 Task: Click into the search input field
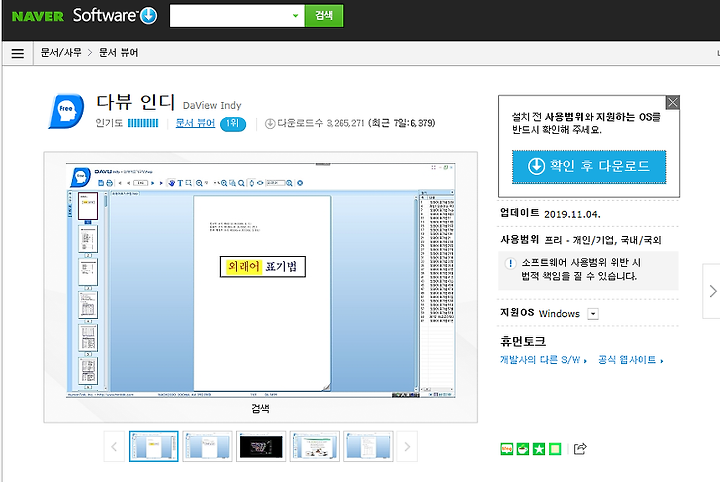(x=230, y=16)
